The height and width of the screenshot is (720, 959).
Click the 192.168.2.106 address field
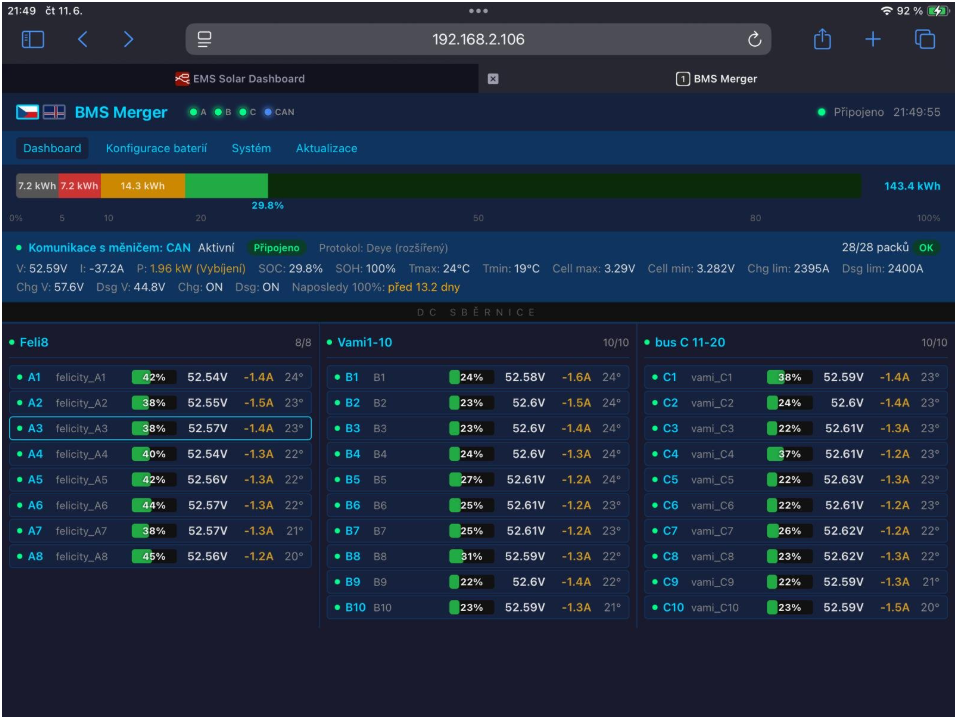pos(478,40)
